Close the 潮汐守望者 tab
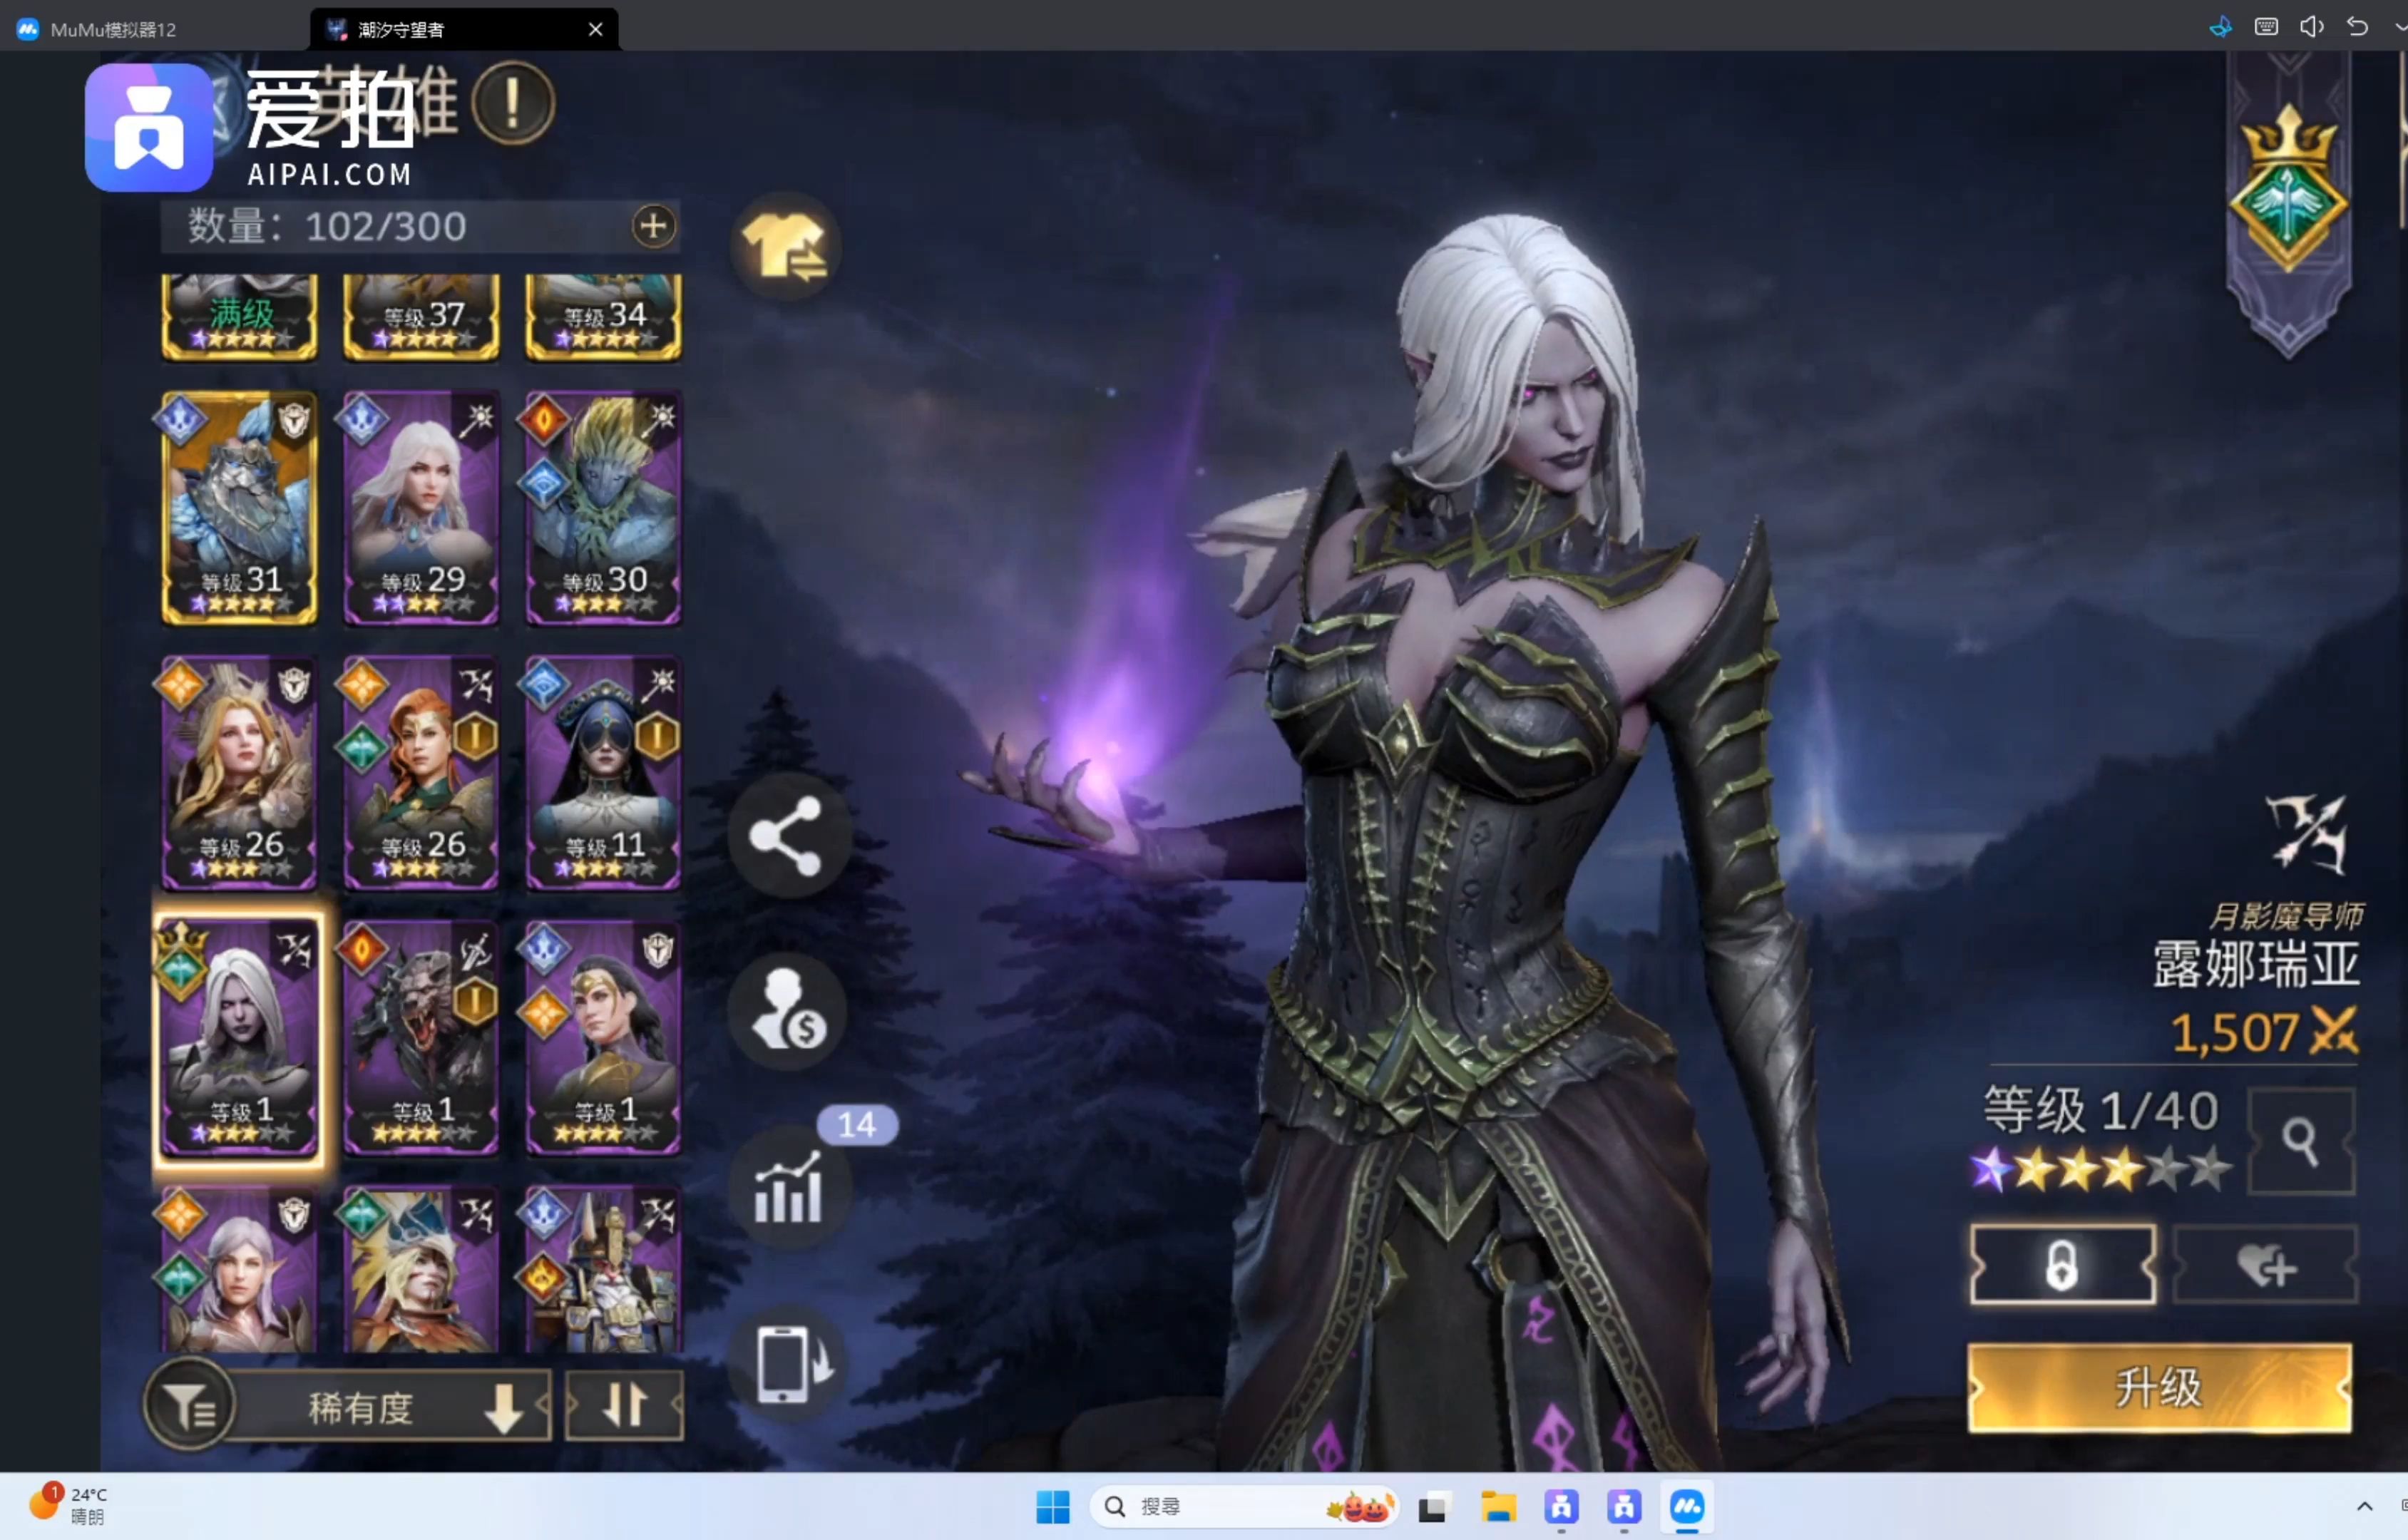Viewport: 2408px width, 1540px height. pos(595,29)
